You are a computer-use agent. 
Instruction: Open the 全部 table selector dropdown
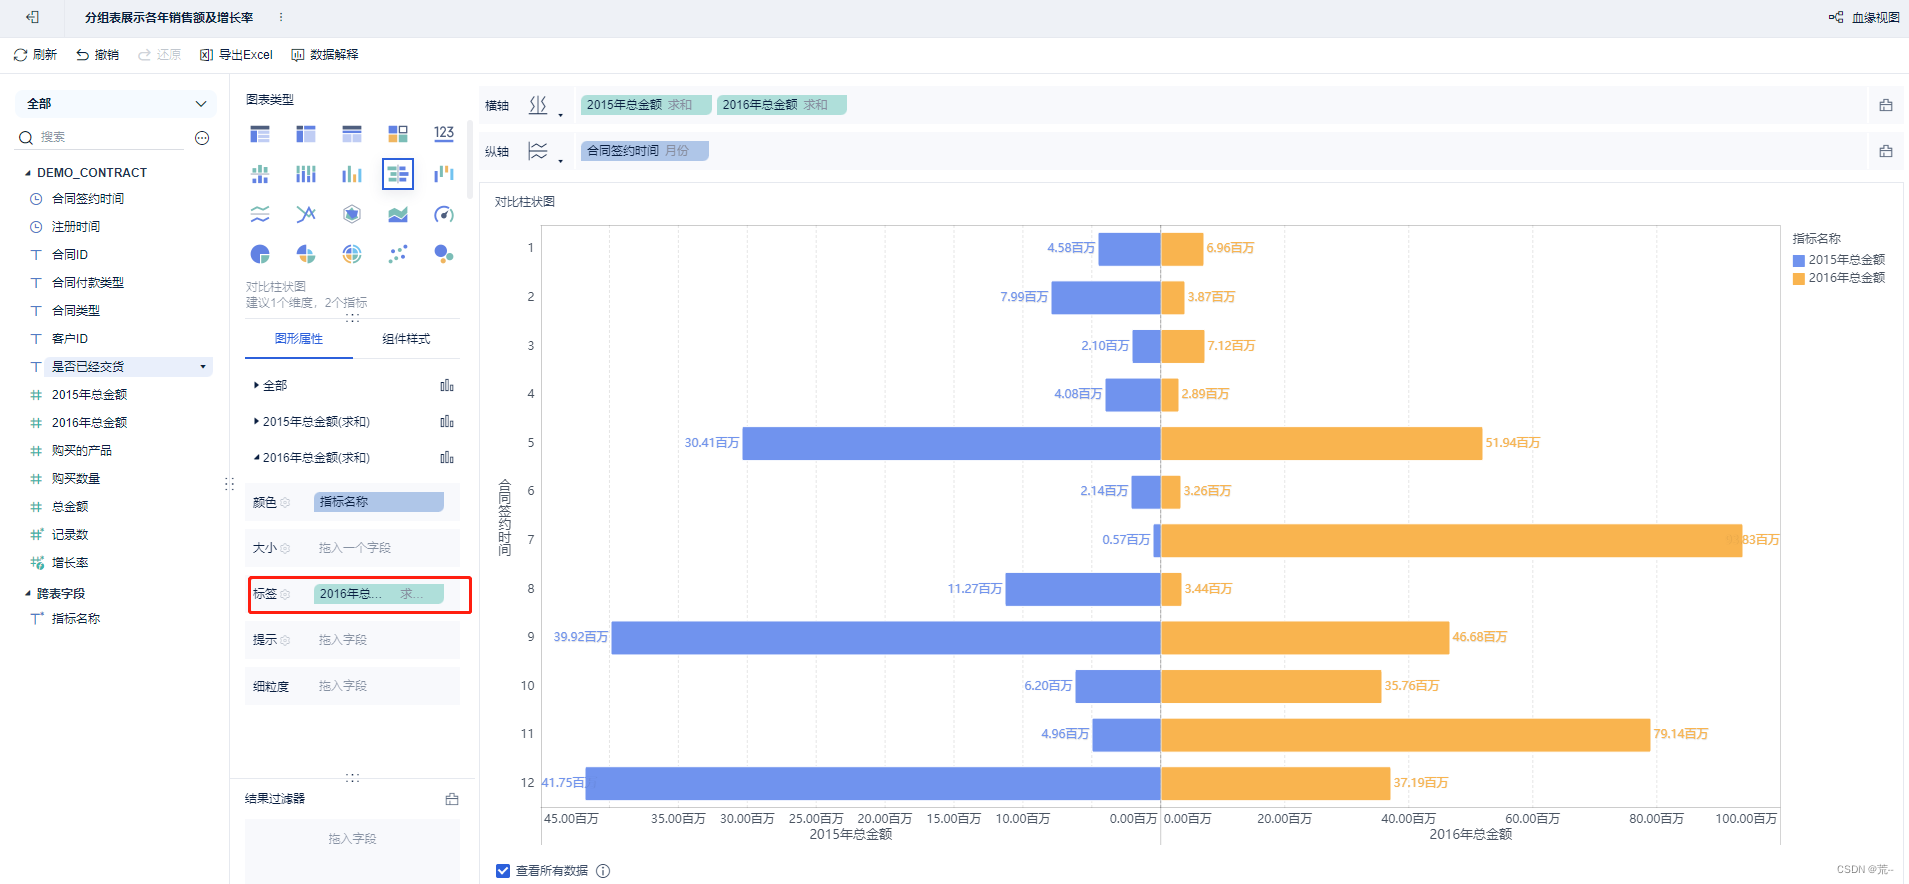pos(116,104)
